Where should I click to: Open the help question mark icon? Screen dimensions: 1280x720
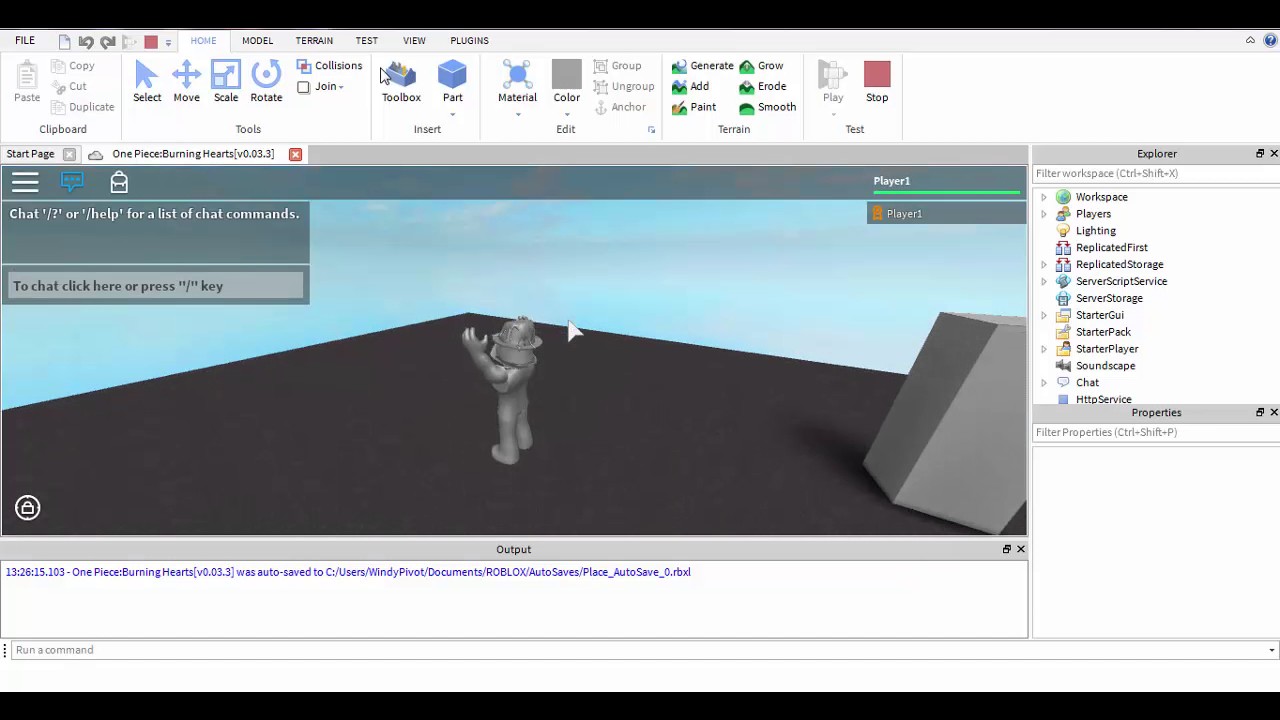click(x=1270, y=41)
